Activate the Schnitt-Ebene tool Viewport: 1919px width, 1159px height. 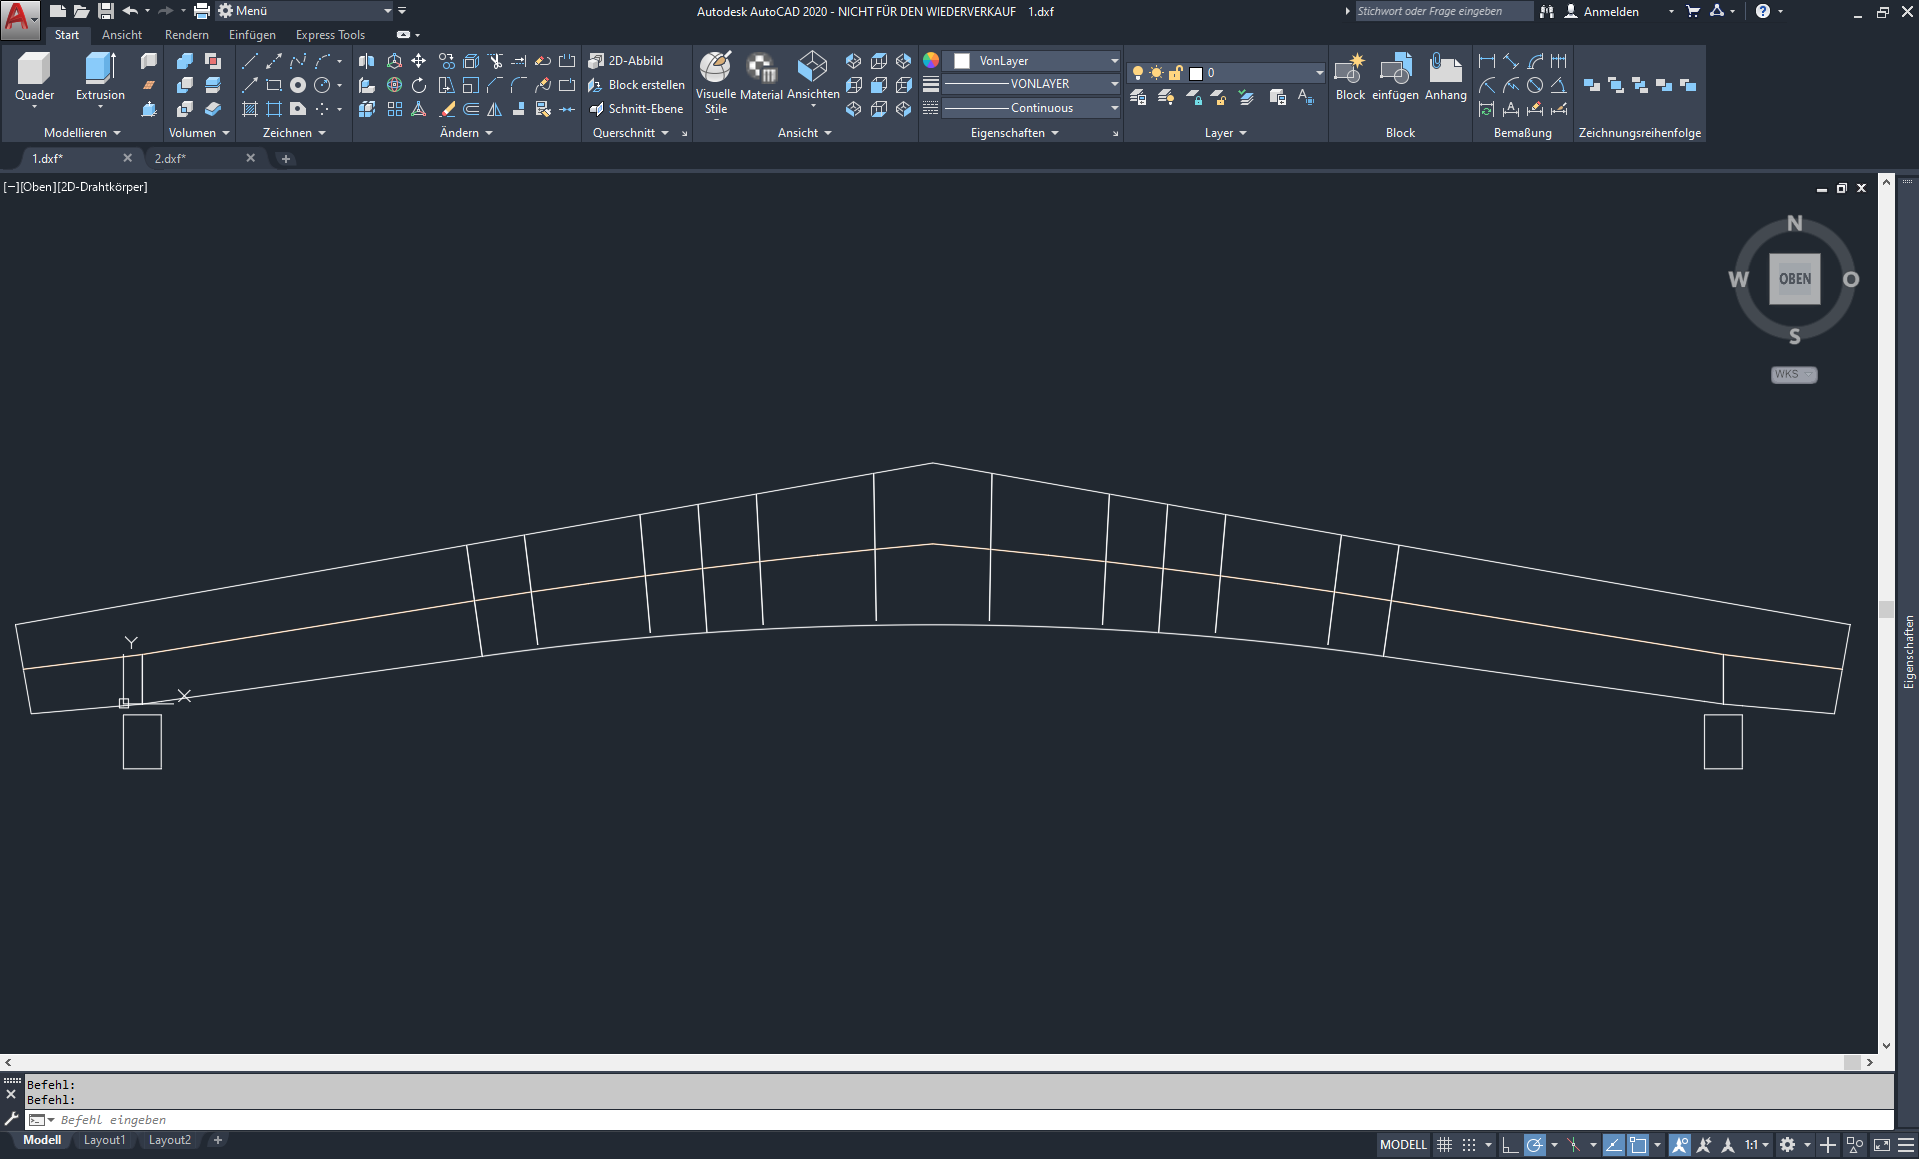(x=638, y=108)
